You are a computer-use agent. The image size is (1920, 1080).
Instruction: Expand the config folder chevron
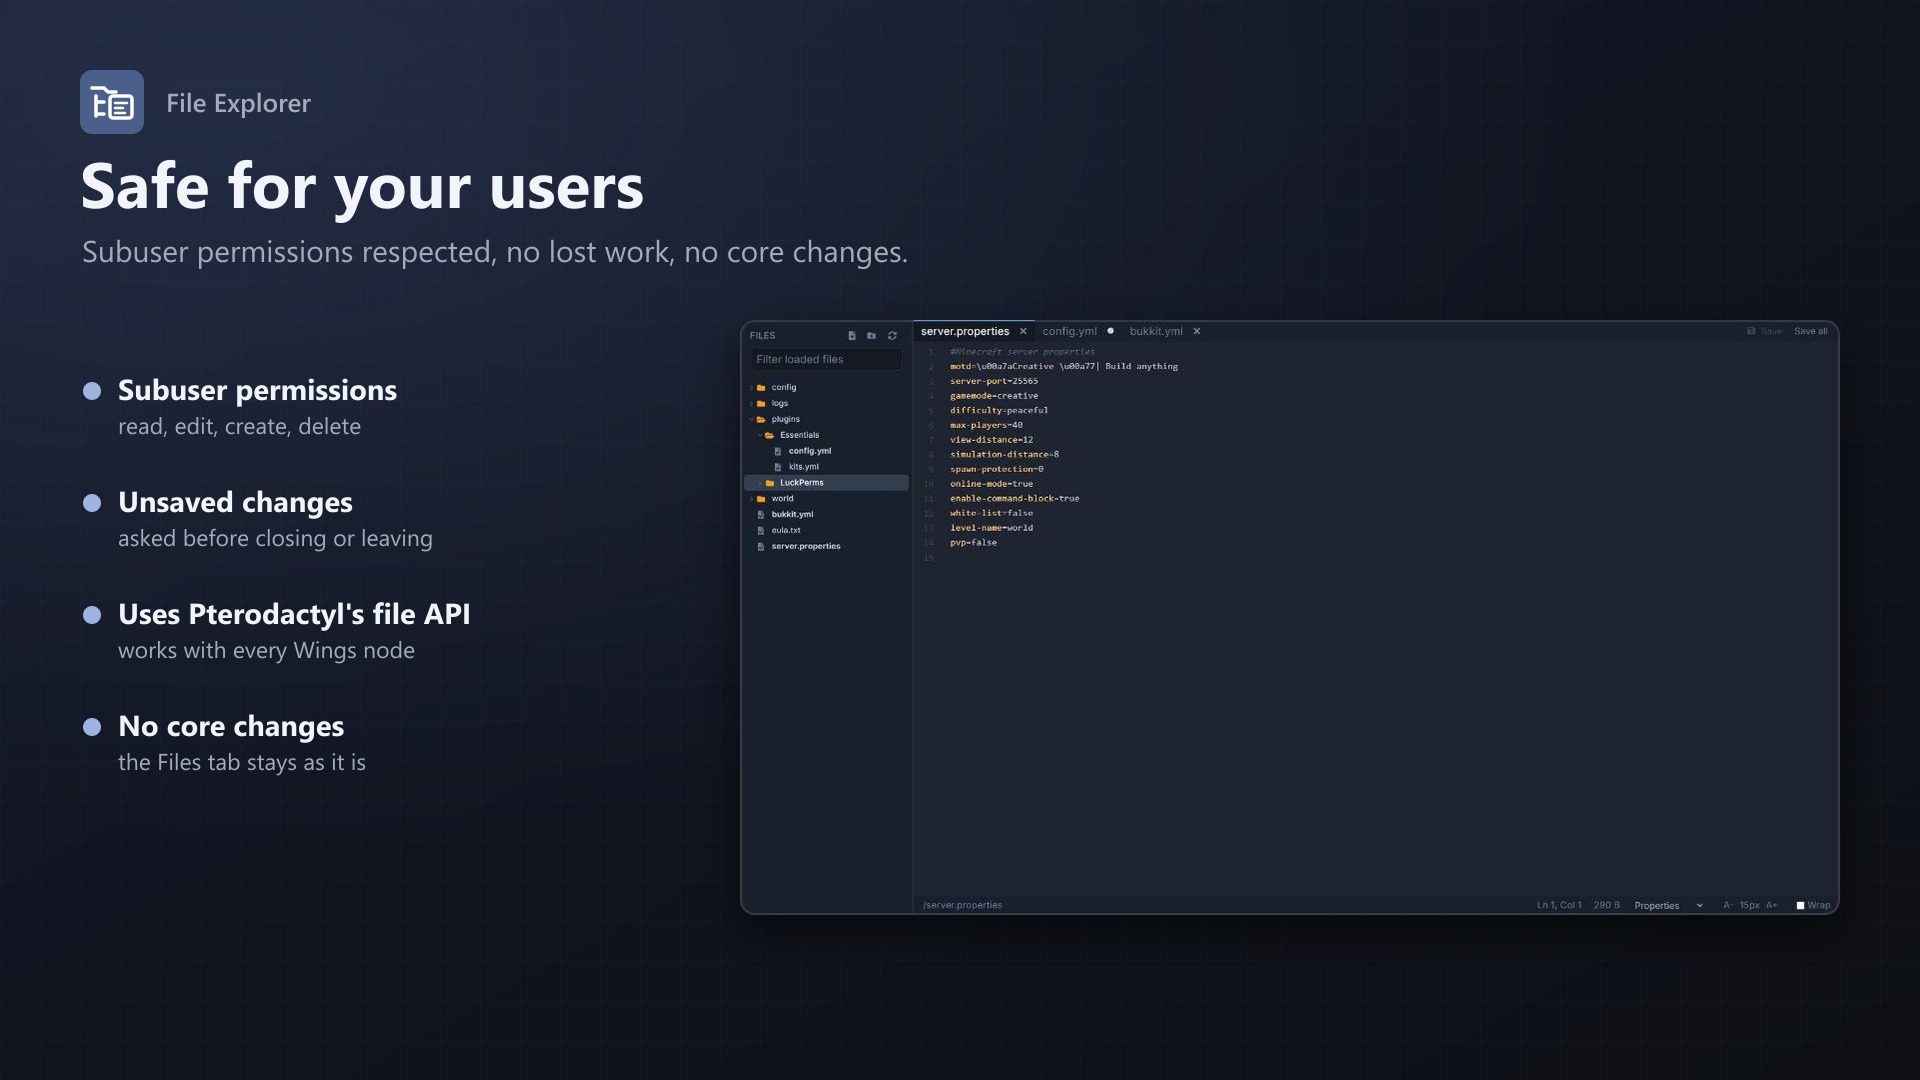click(751, 388)
